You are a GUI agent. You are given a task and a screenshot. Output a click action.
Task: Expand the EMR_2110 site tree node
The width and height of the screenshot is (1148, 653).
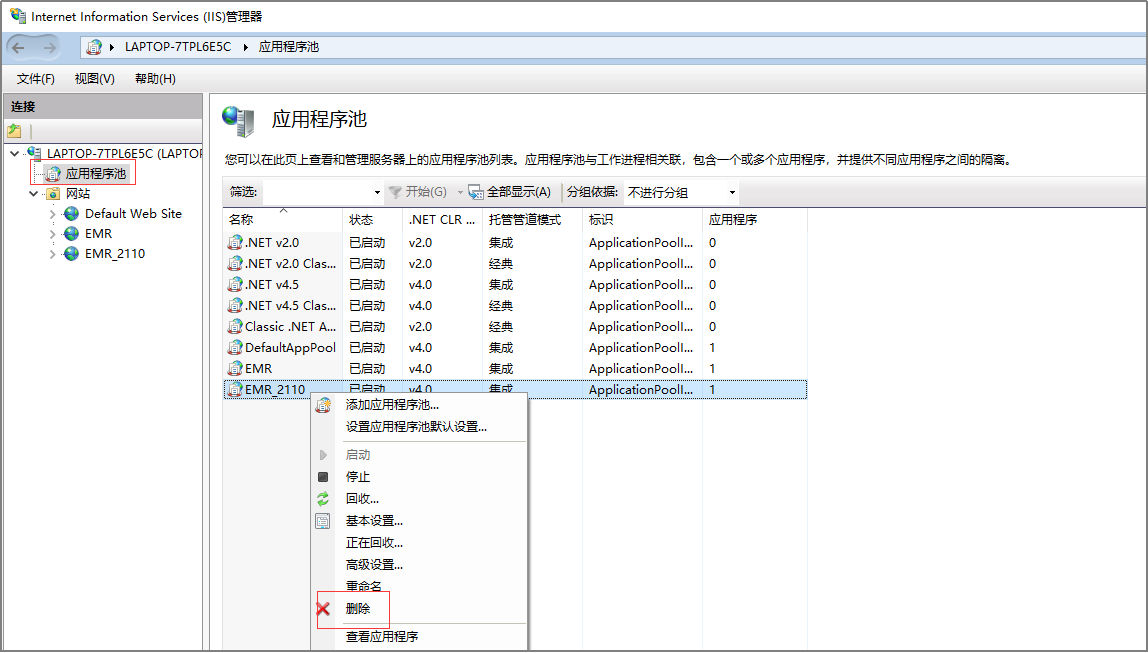[52, 255]
